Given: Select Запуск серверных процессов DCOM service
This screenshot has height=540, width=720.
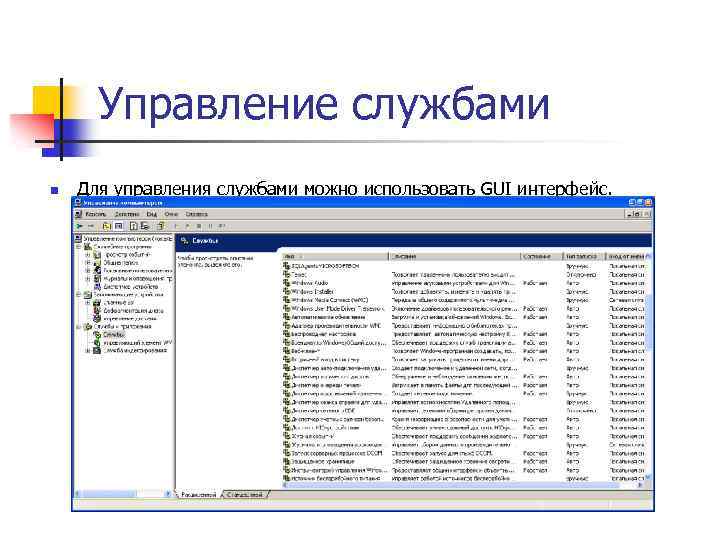Looking at the screenshot, I should pos(464,453).
